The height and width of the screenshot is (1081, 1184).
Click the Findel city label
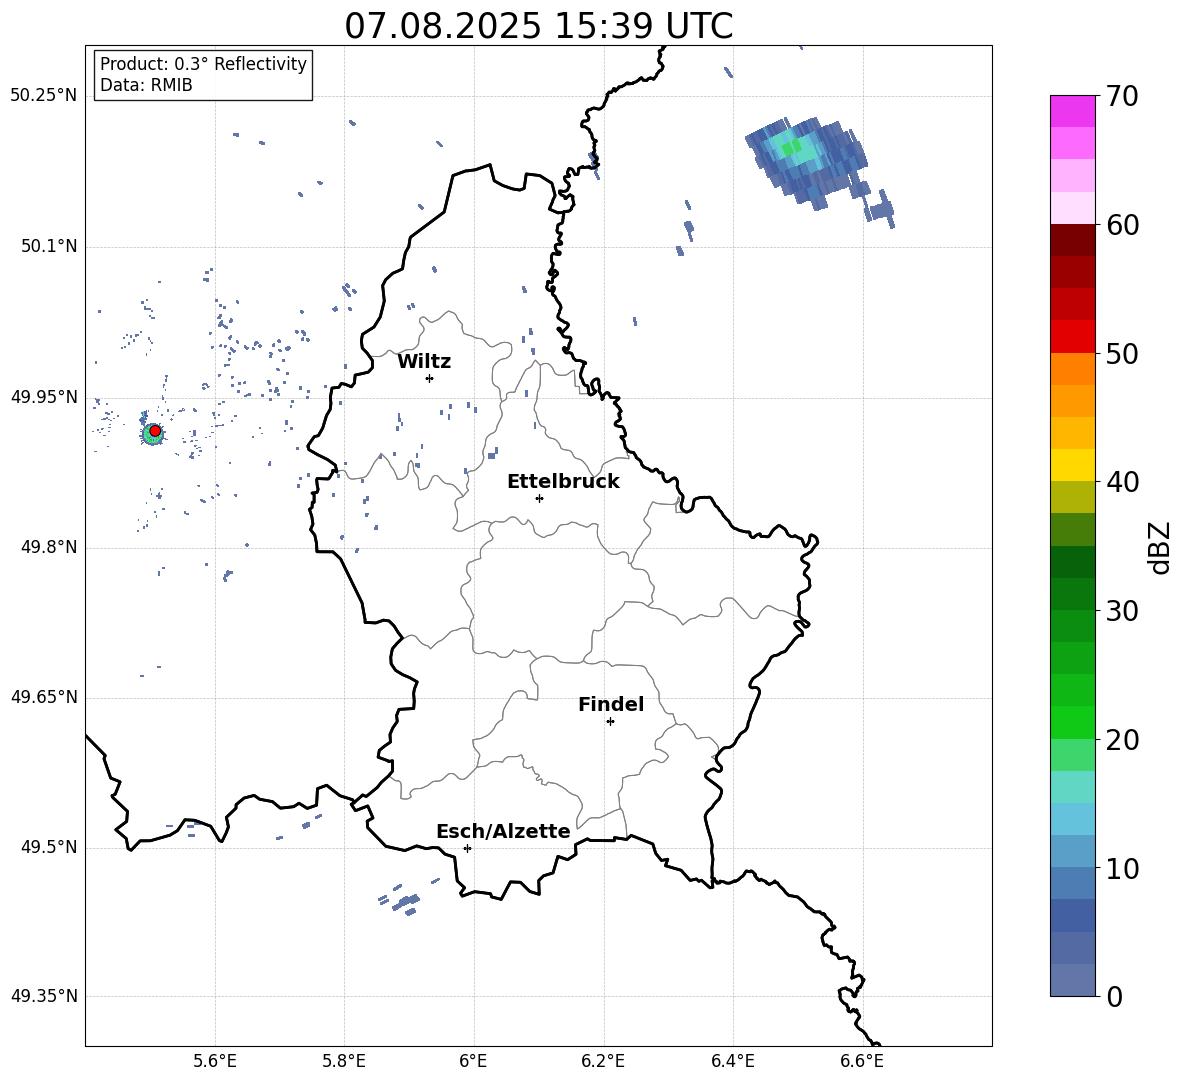611,704
